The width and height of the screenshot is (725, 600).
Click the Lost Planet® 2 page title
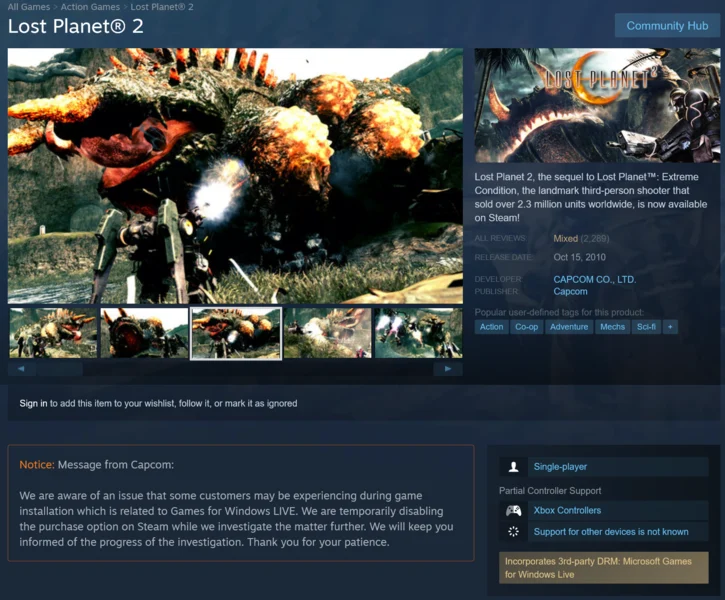point(76,26)
